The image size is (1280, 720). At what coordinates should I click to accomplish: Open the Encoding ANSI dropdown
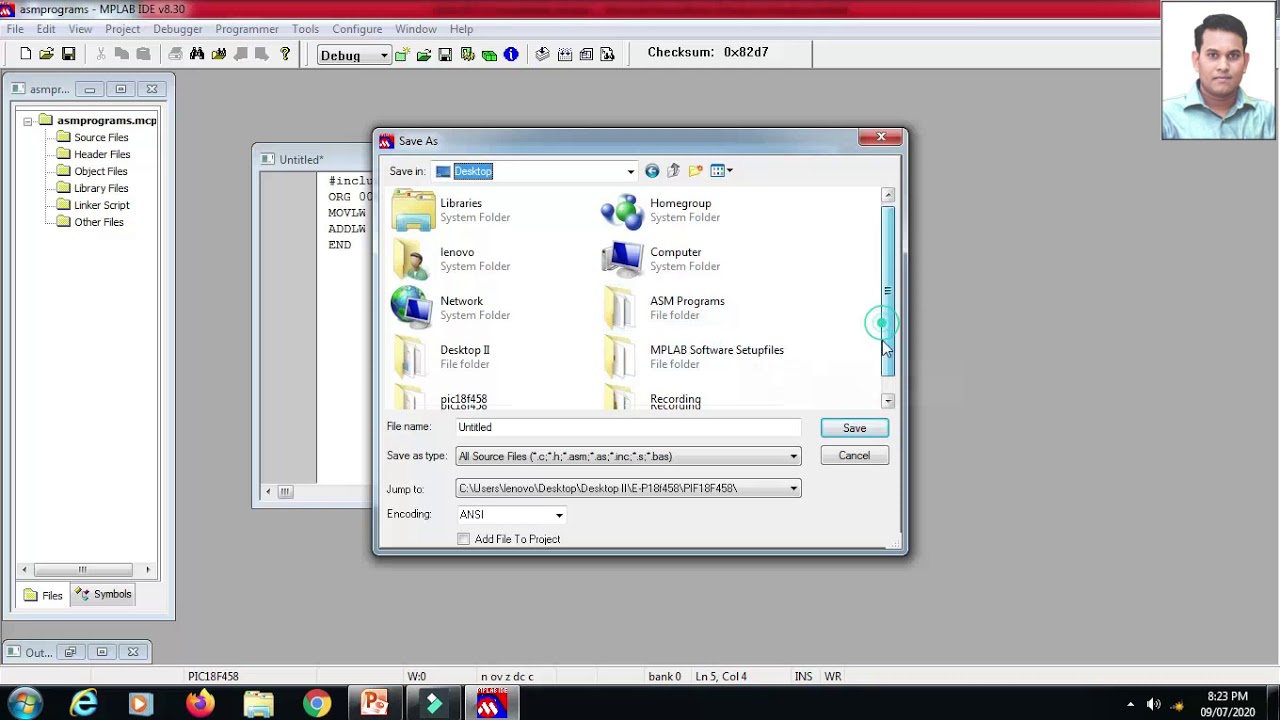click(x=559, y=515)
